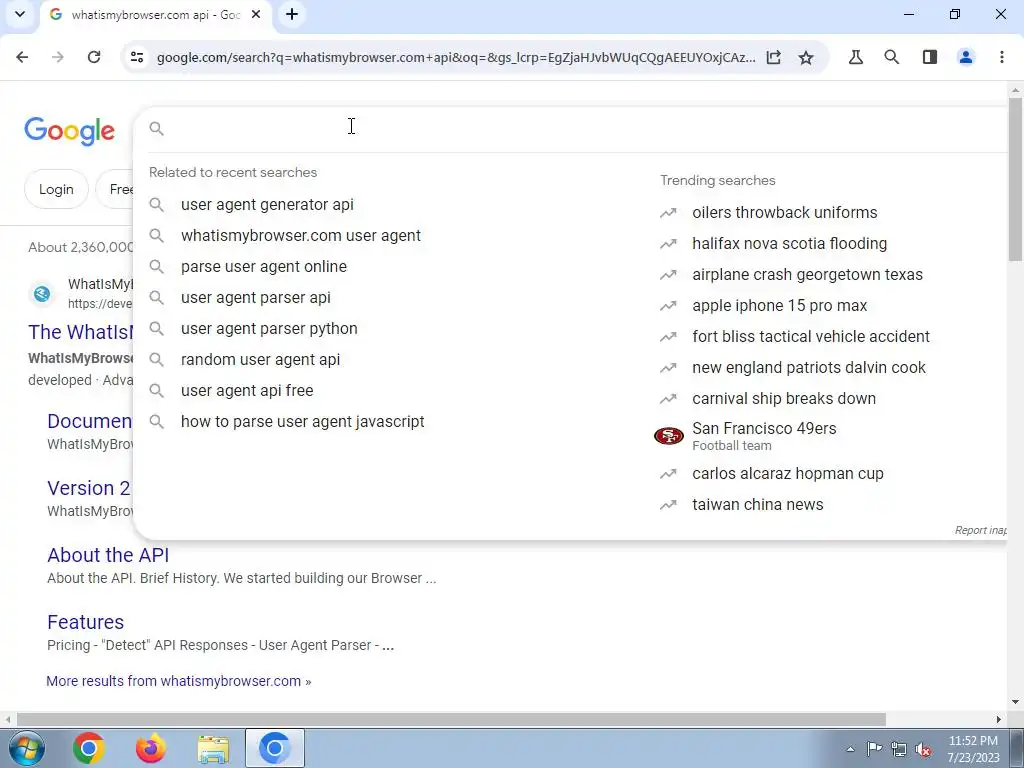Screen dimensions: 1024x768
Task: Select trending airplane crash georgetown texas
Action: (807, 274)
